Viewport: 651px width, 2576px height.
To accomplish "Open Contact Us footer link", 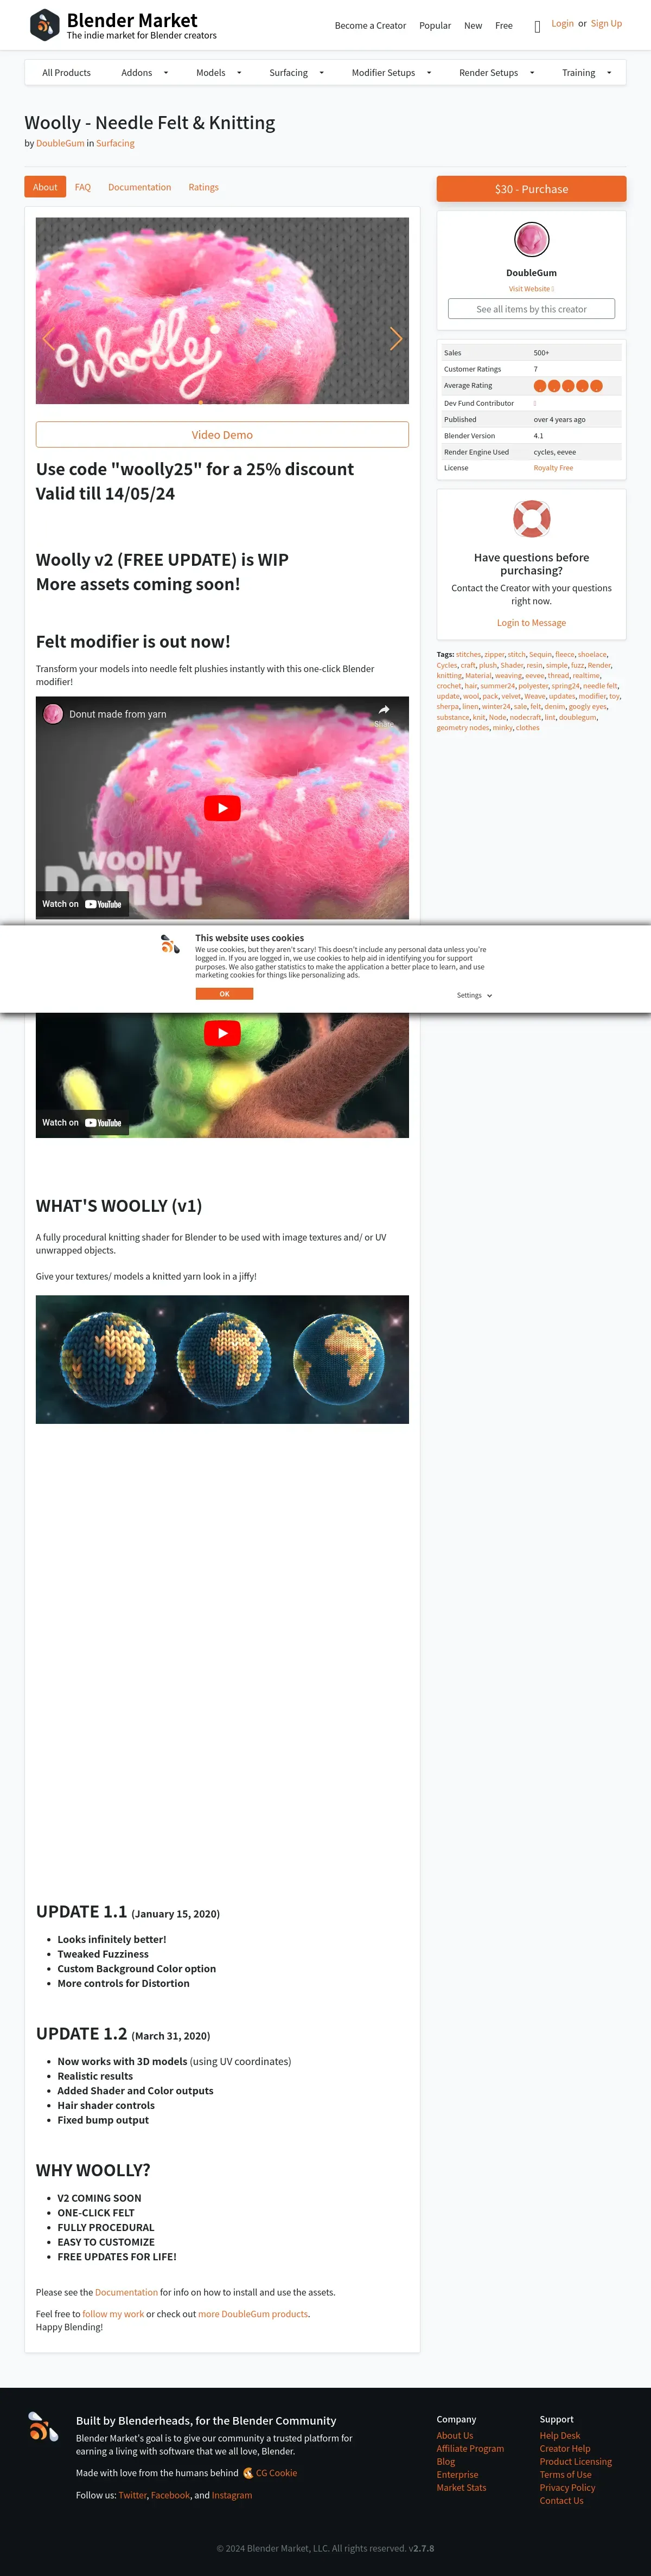I will (x=562, y=2501).
